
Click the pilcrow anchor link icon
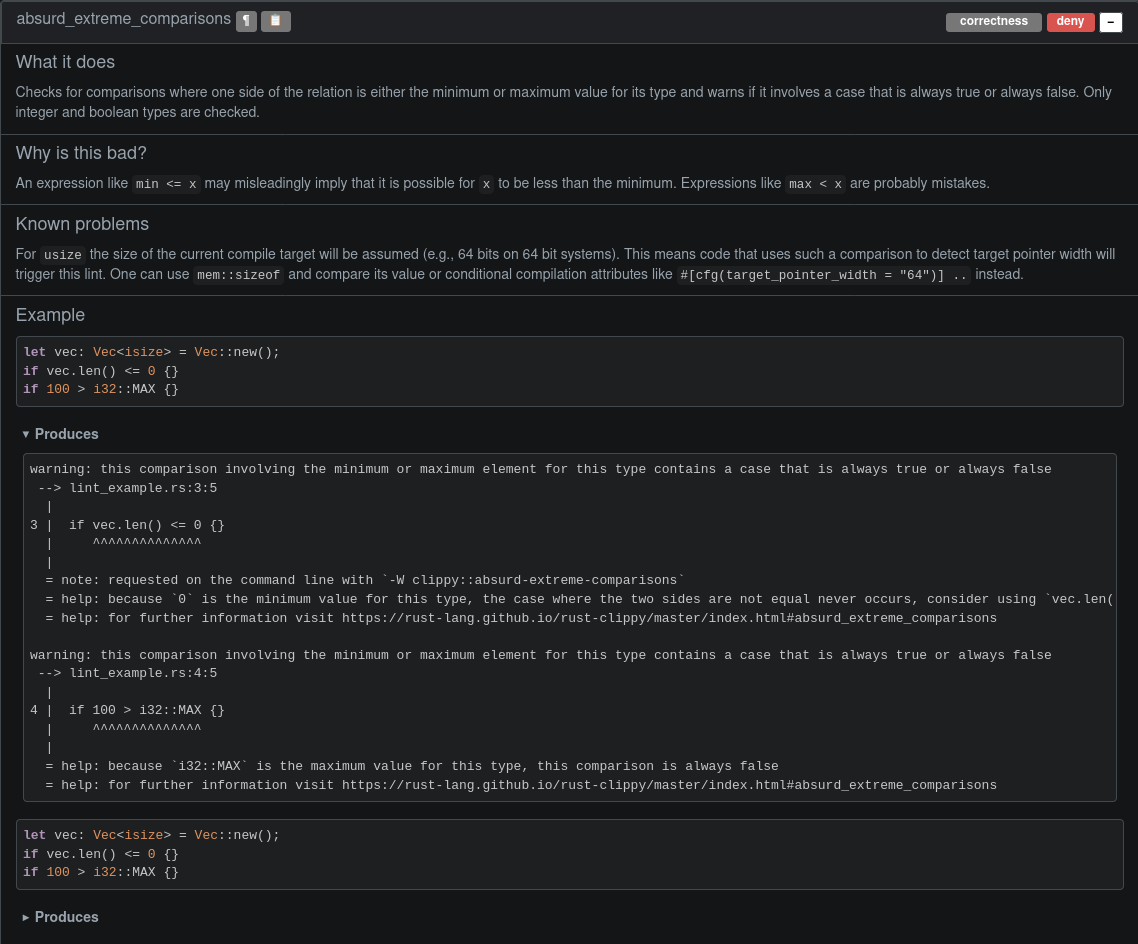246,21
